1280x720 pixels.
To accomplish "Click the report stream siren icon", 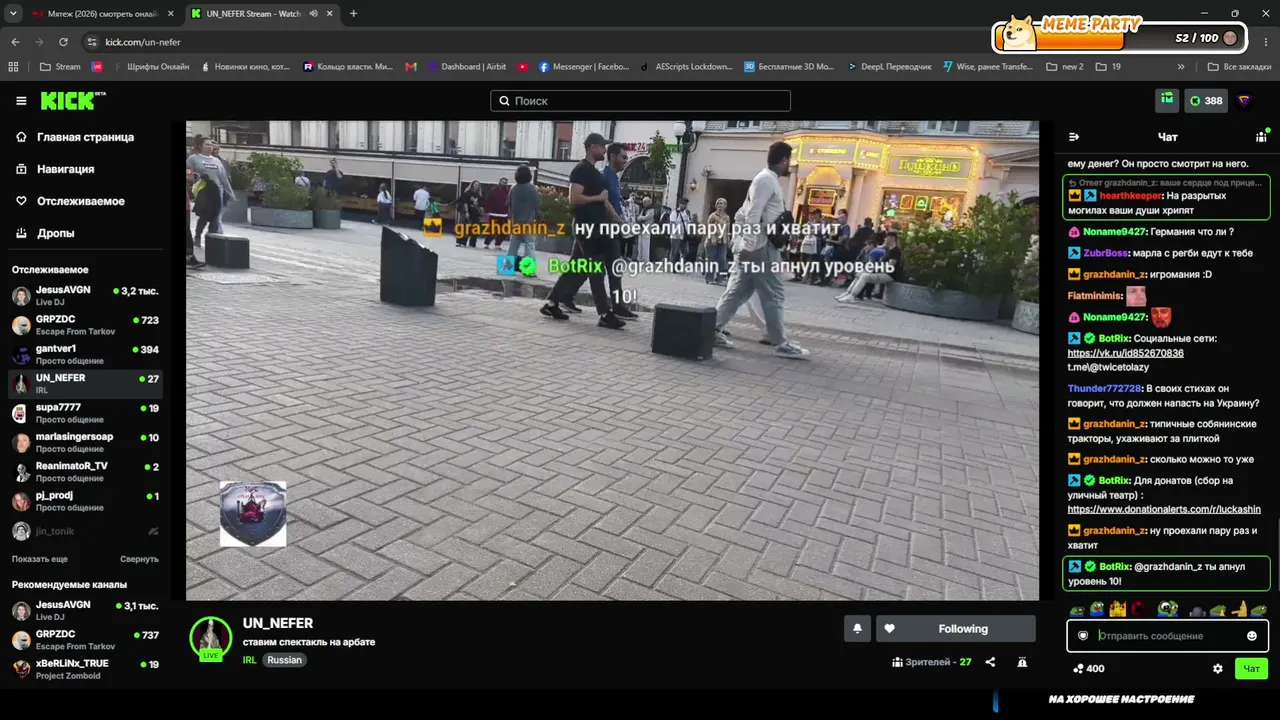I will [x=1022, y=662].
